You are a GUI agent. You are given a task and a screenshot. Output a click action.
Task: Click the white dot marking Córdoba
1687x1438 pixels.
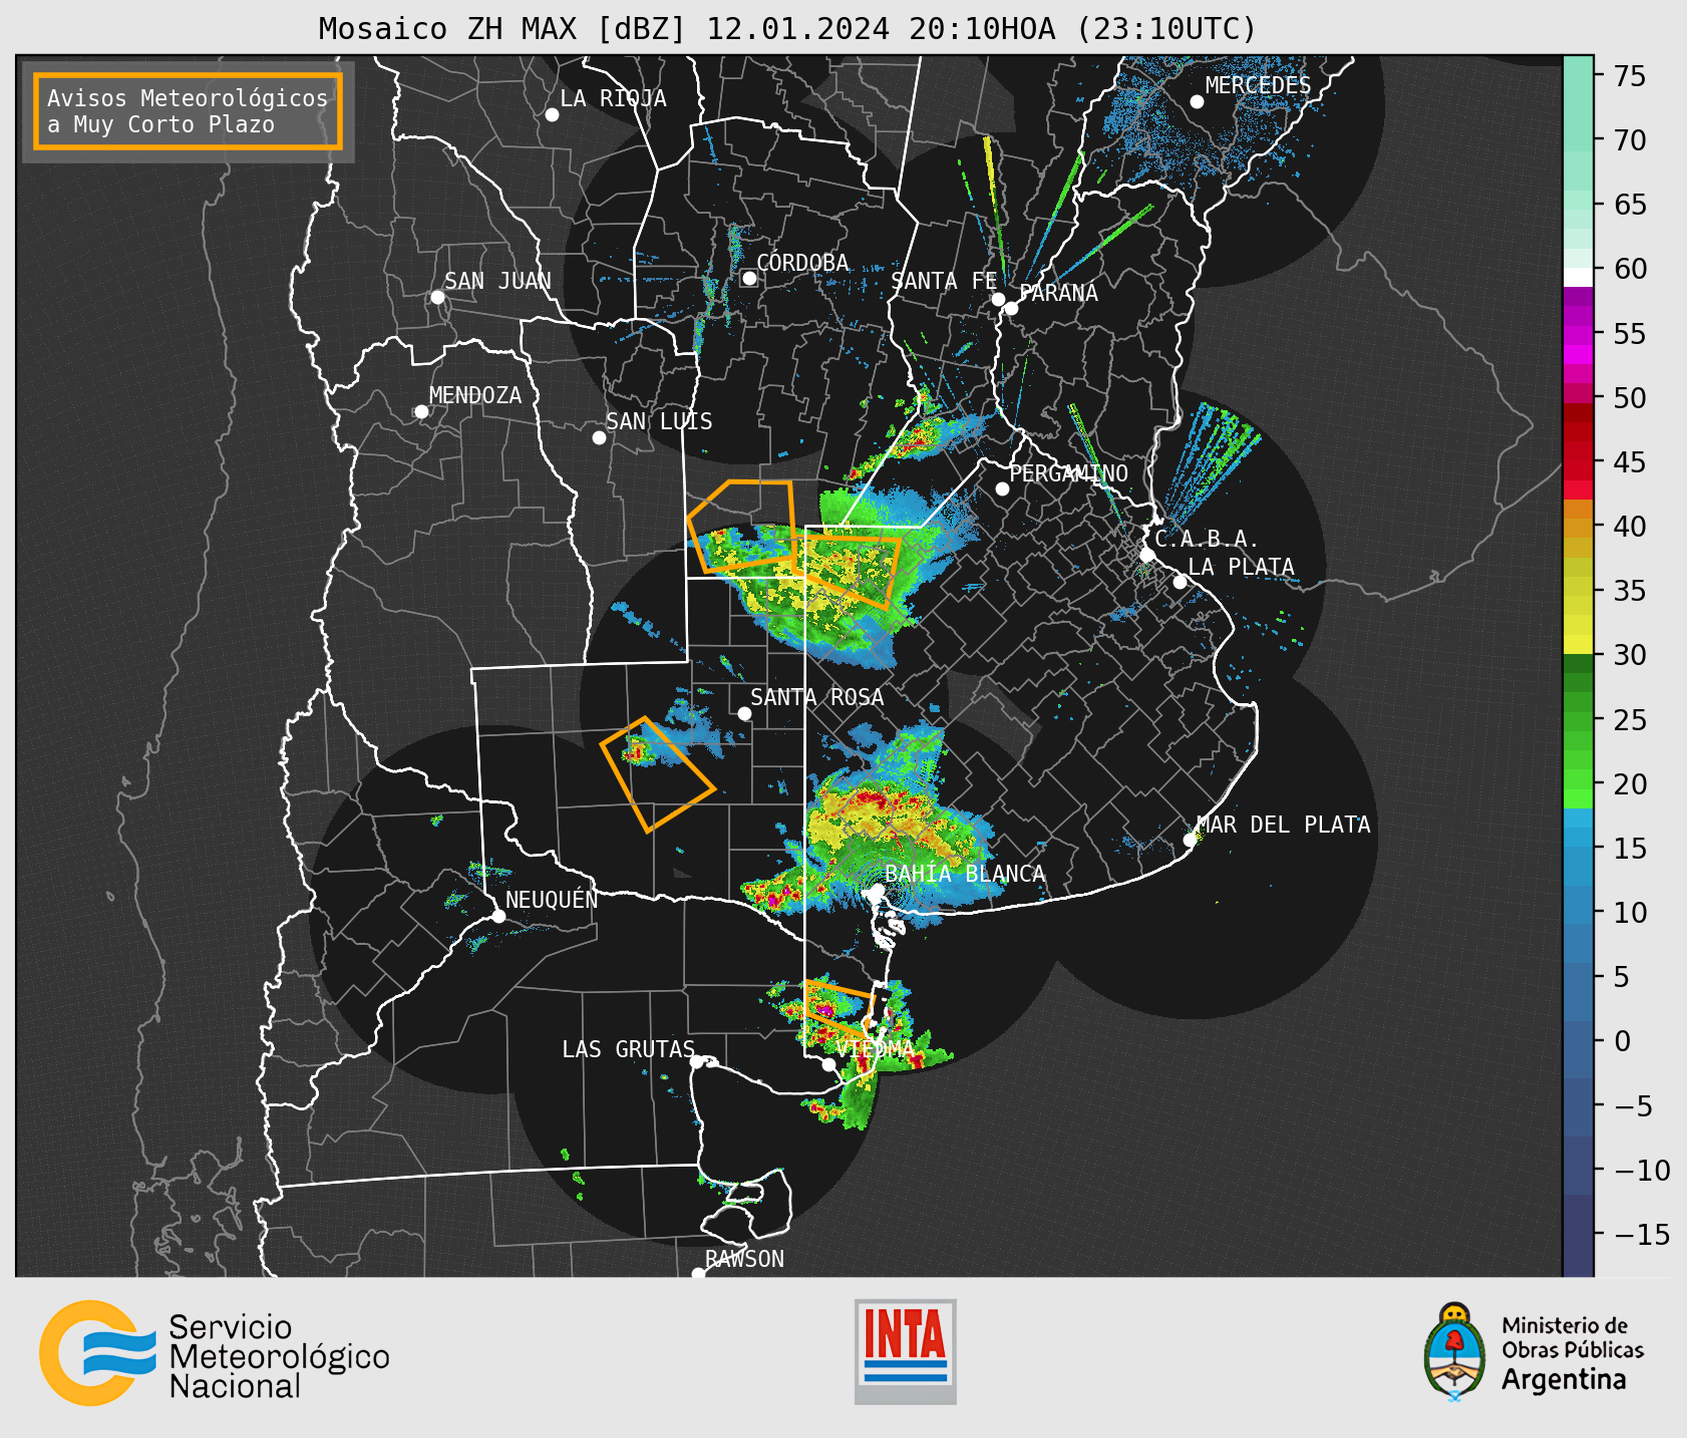pos(749,278)
